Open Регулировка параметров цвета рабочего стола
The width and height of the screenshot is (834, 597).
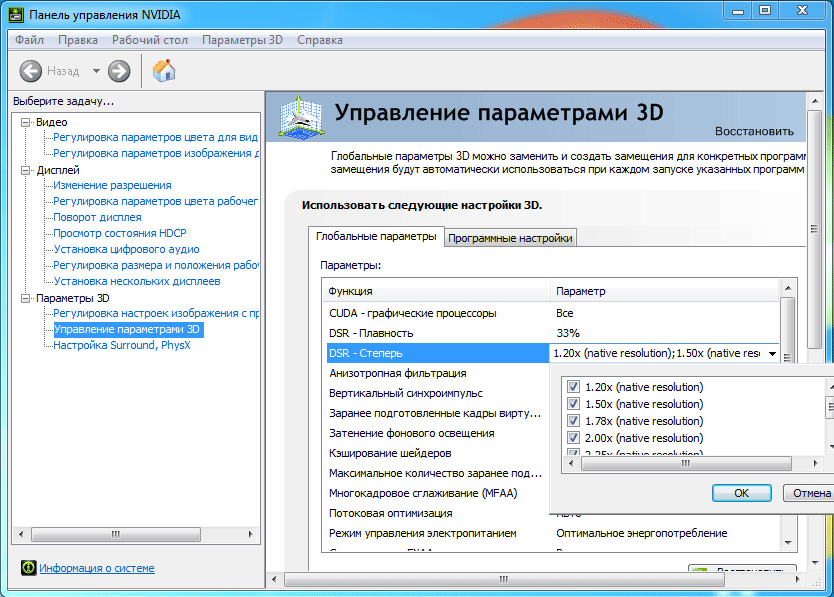155,201
